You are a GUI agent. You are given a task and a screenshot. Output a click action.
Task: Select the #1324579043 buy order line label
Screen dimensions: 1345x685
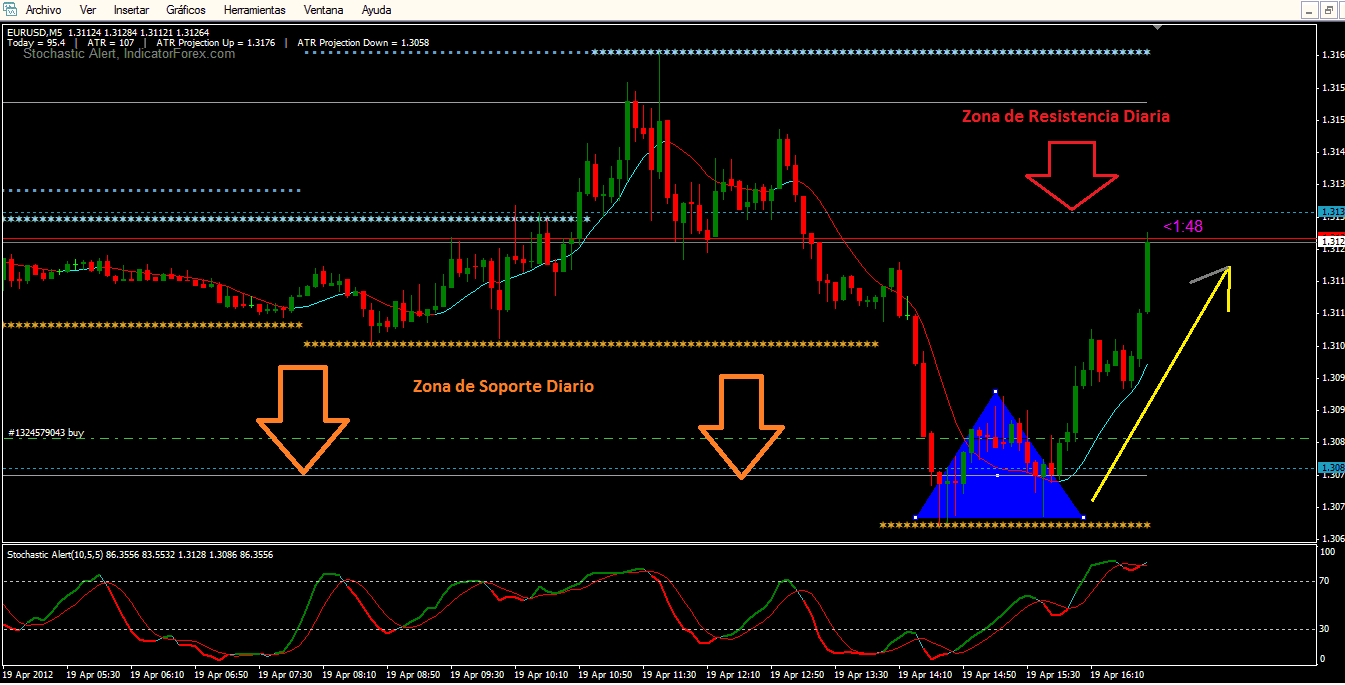coord(46,432)
